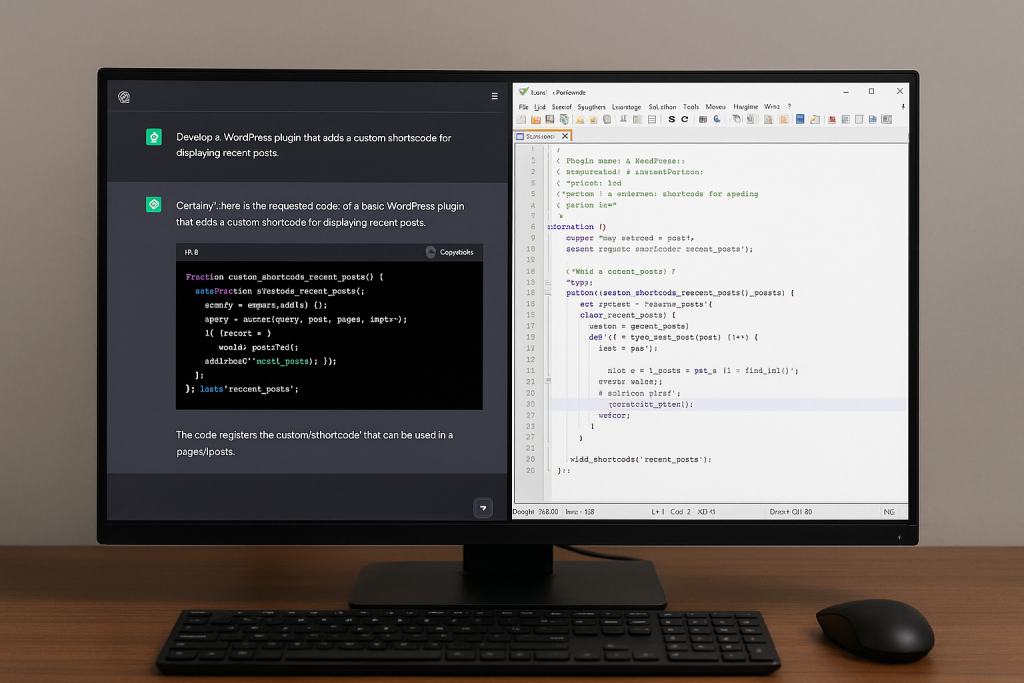Screen dimensions: 1024x683
Task: Close the 'Stonsrond' document tab
Action: 565,136
